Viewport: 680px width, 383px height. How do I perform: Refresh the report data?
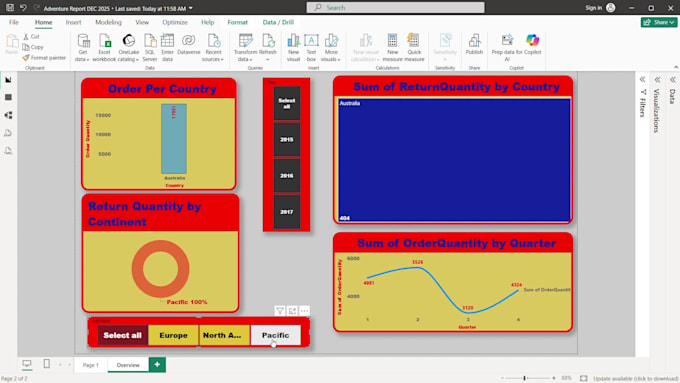pyautogui.click(x=268, y=48)
